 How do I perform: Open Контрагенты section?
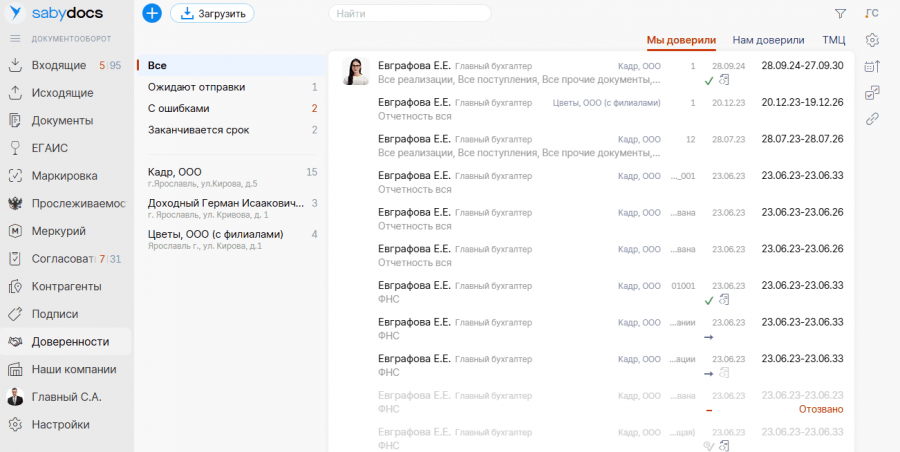click(x=66, y=287)
